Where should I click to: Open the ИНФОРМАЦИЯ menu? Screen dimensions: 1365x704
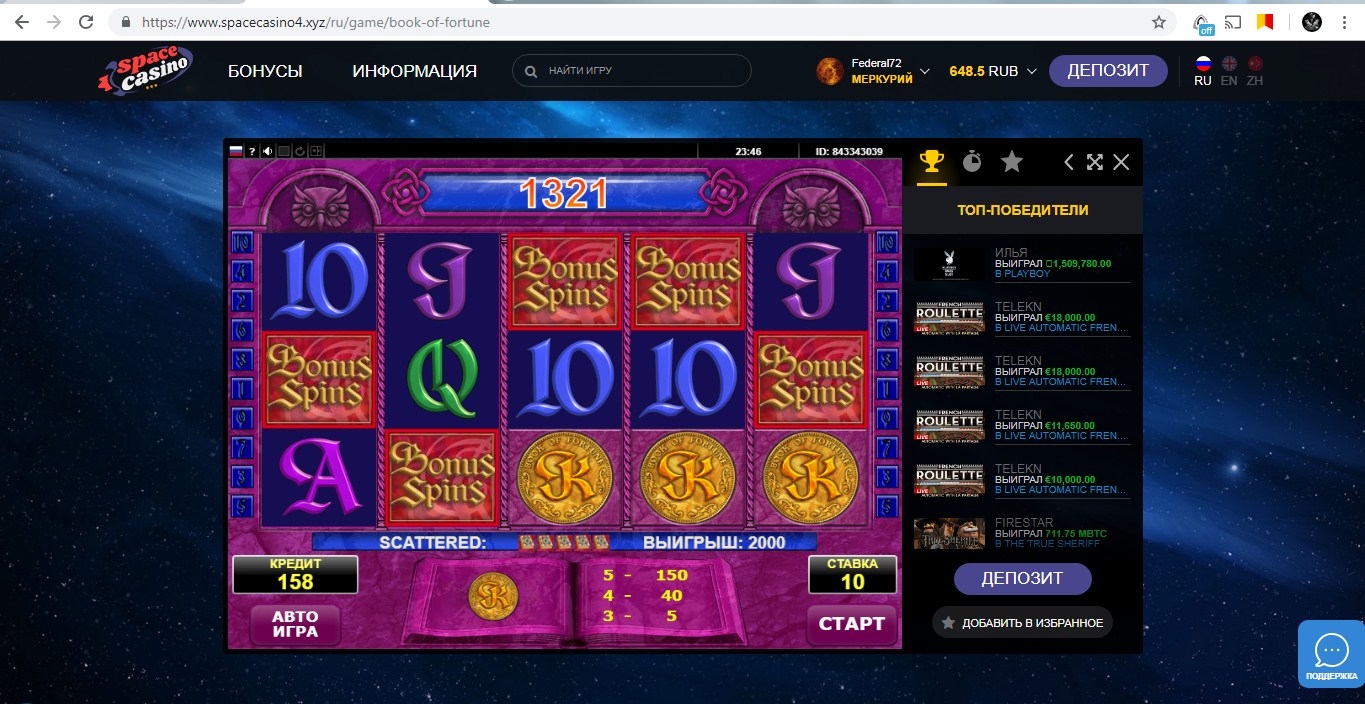pyautogui.click(x=414, y=71)
